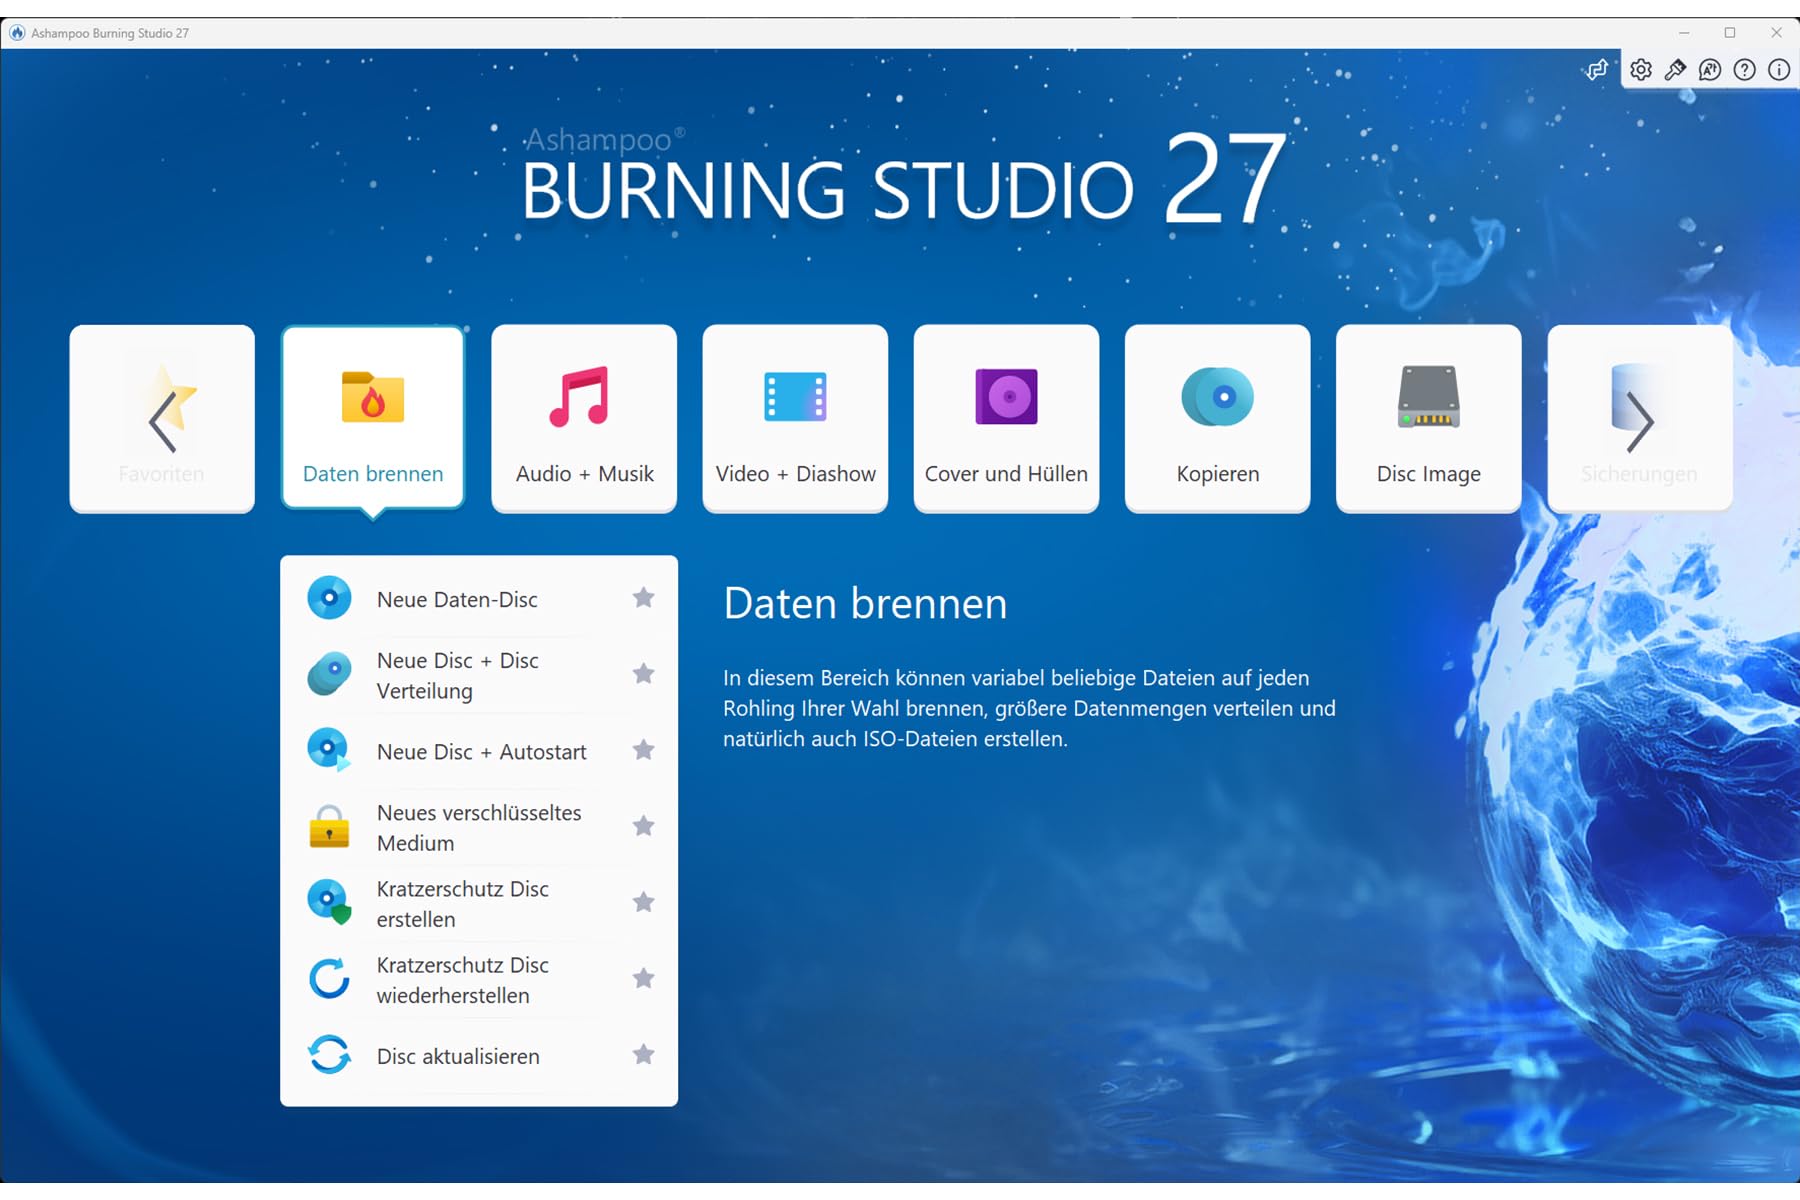Click the purple disc case Cover icon
Viewport: 1800px width, 1200px height.
click(x=1006, y=397)
